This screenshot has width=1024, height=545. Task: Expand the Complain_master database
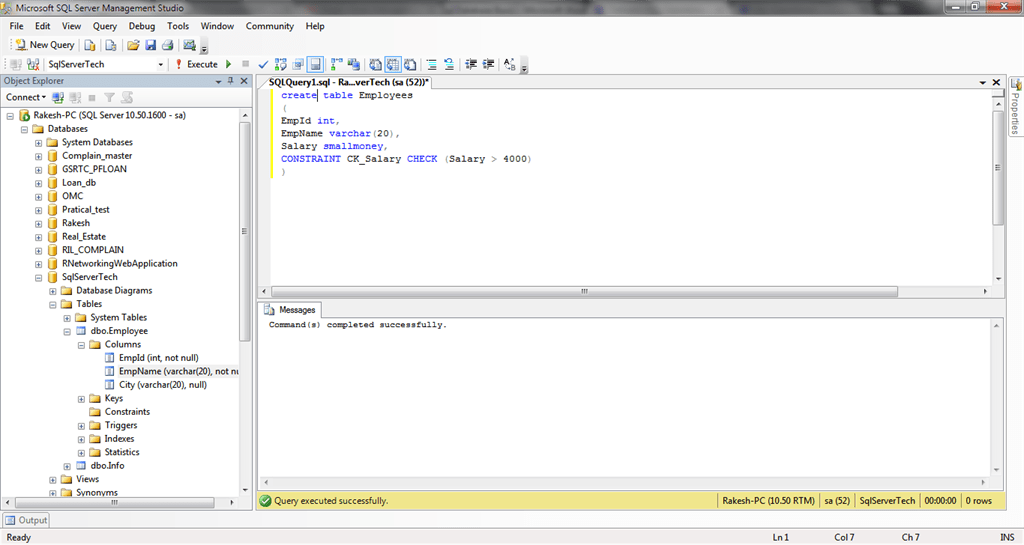[39, 156]
